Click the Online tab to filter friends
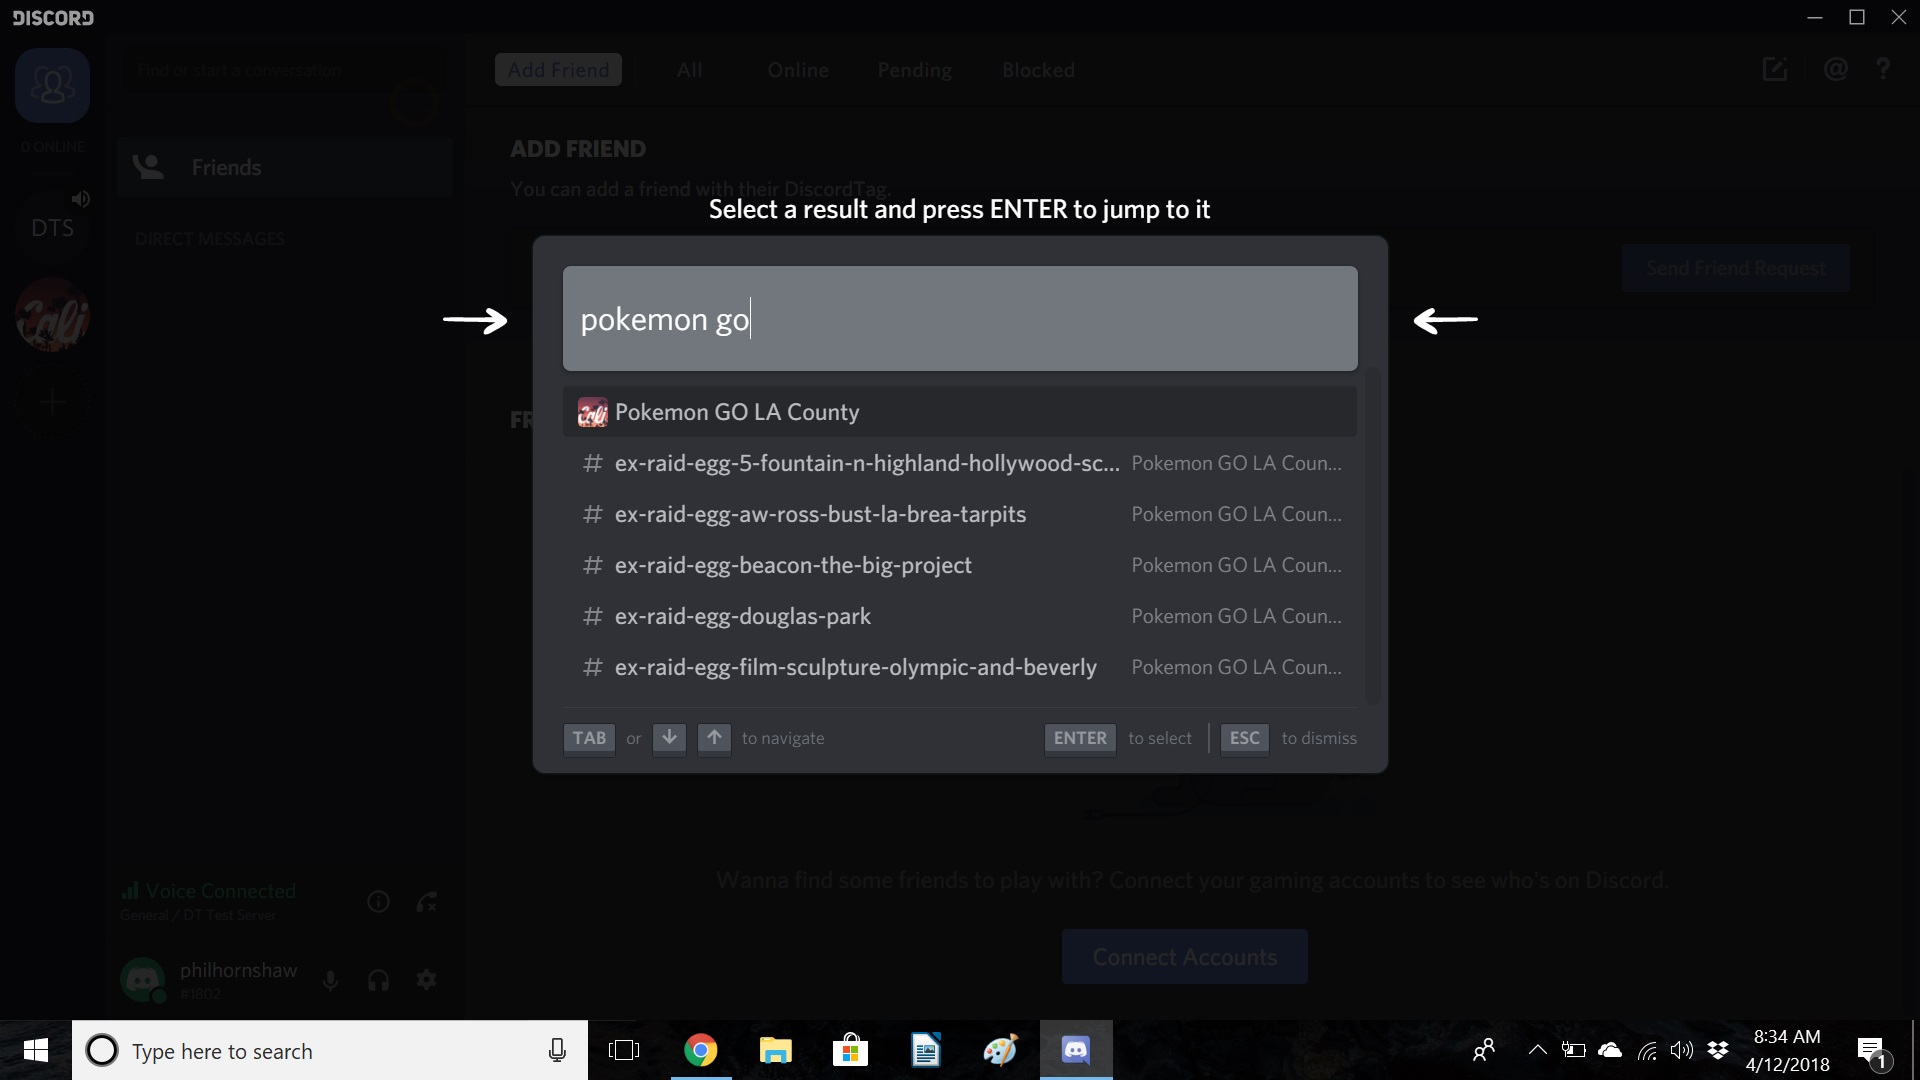Image resolution: width=1920 pixels, height=1080 pixels. pos(798,70)
